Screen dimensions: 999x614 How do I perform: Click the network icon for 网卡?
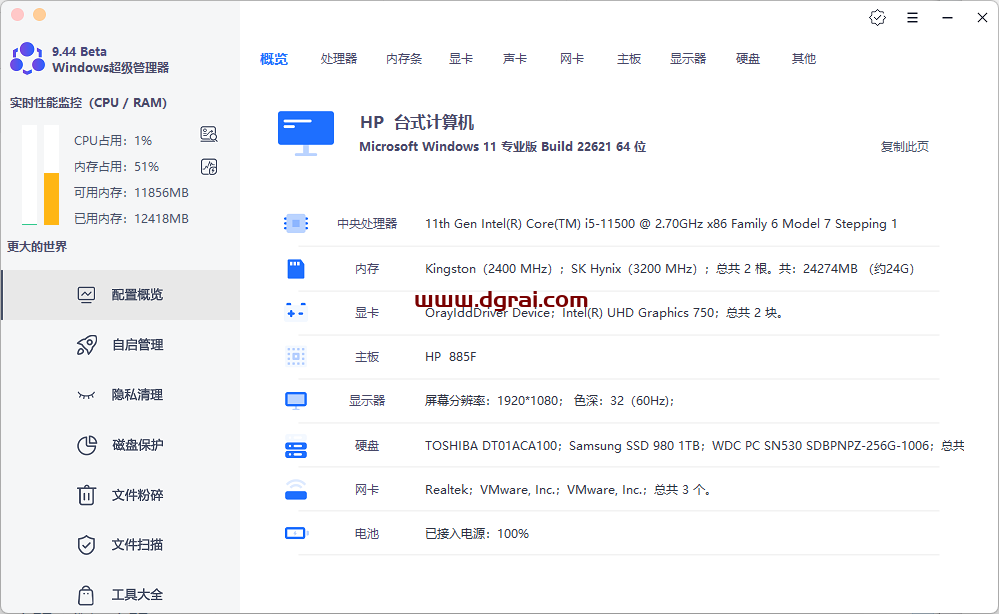296,489
